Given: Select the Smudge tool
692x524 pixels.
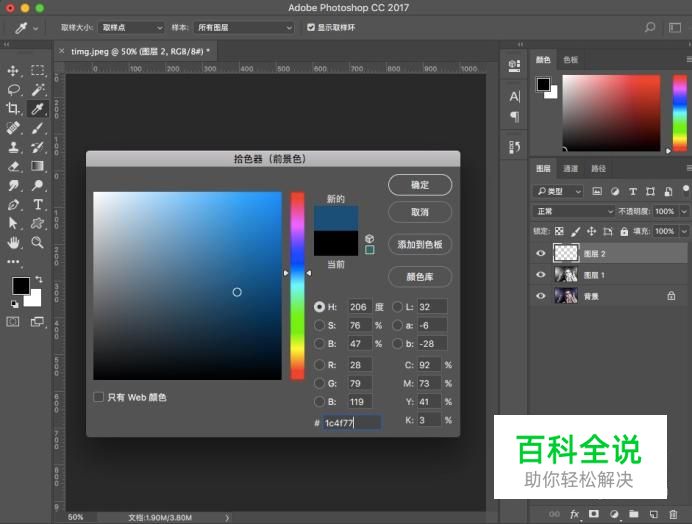Looking at the screenshot, I should point(13,185).
